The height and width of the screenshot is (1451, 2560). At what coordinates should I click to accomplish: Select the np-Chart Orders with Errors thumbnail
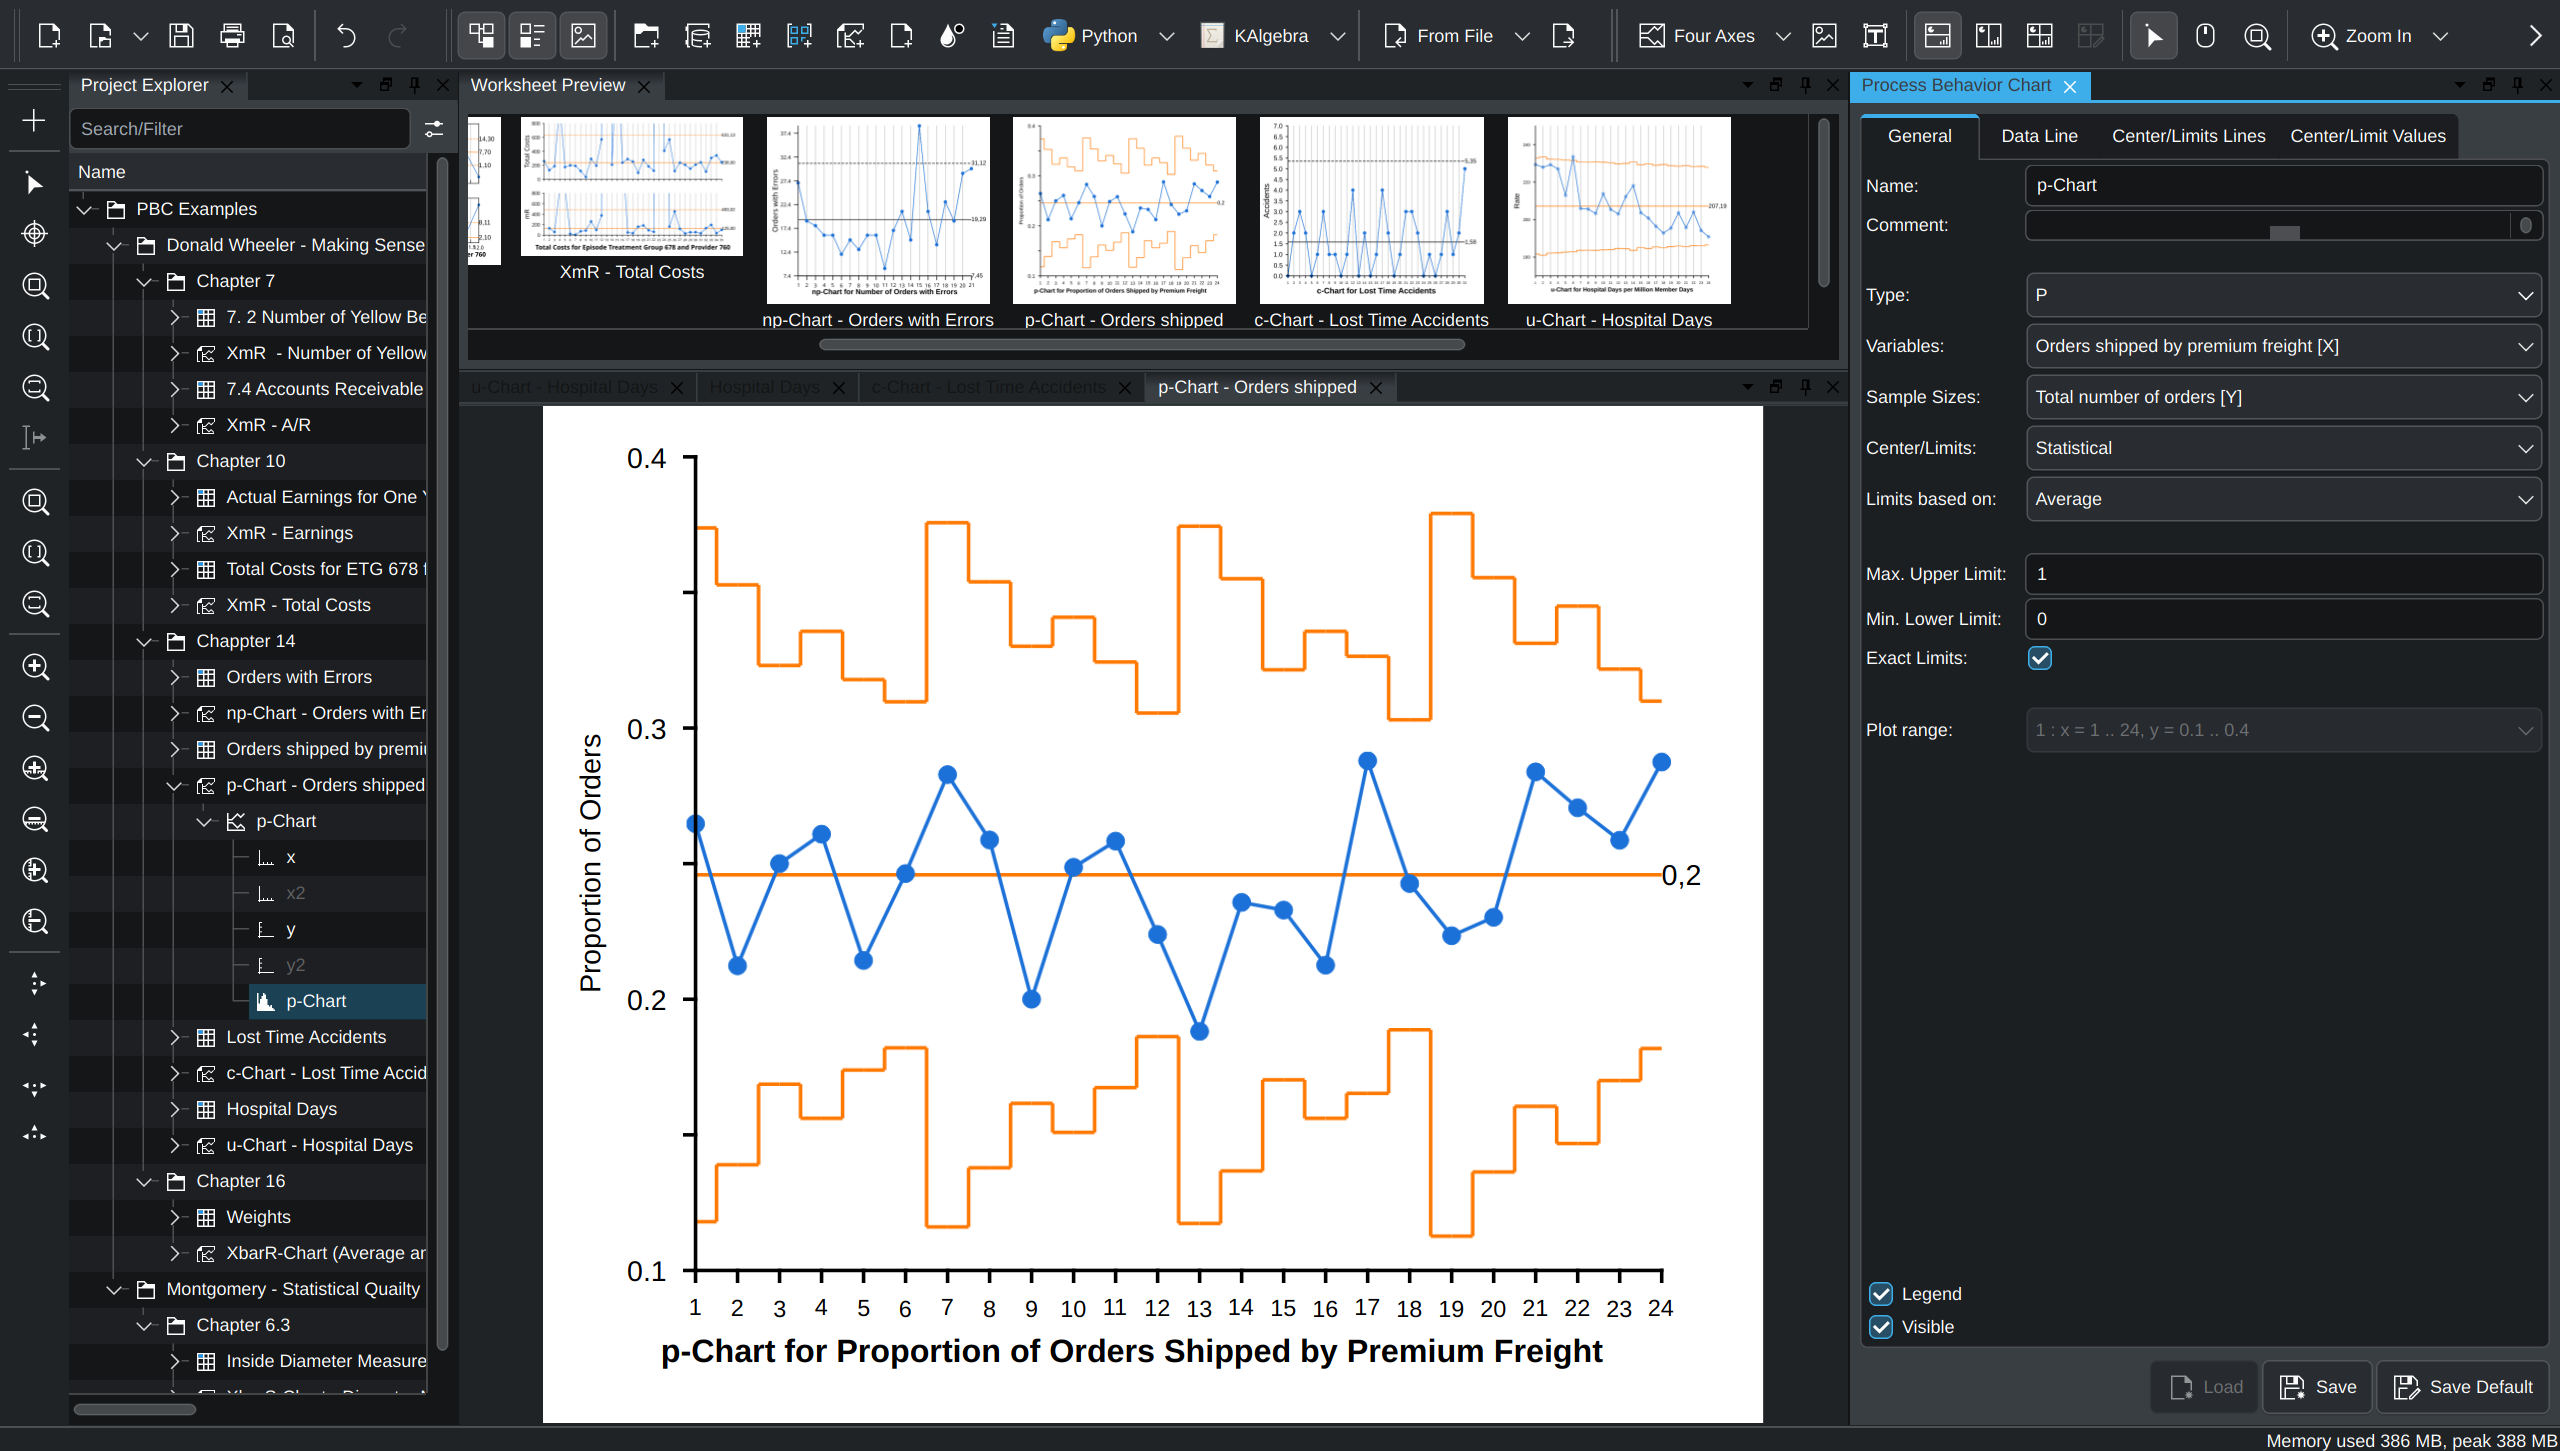(878, 211)
